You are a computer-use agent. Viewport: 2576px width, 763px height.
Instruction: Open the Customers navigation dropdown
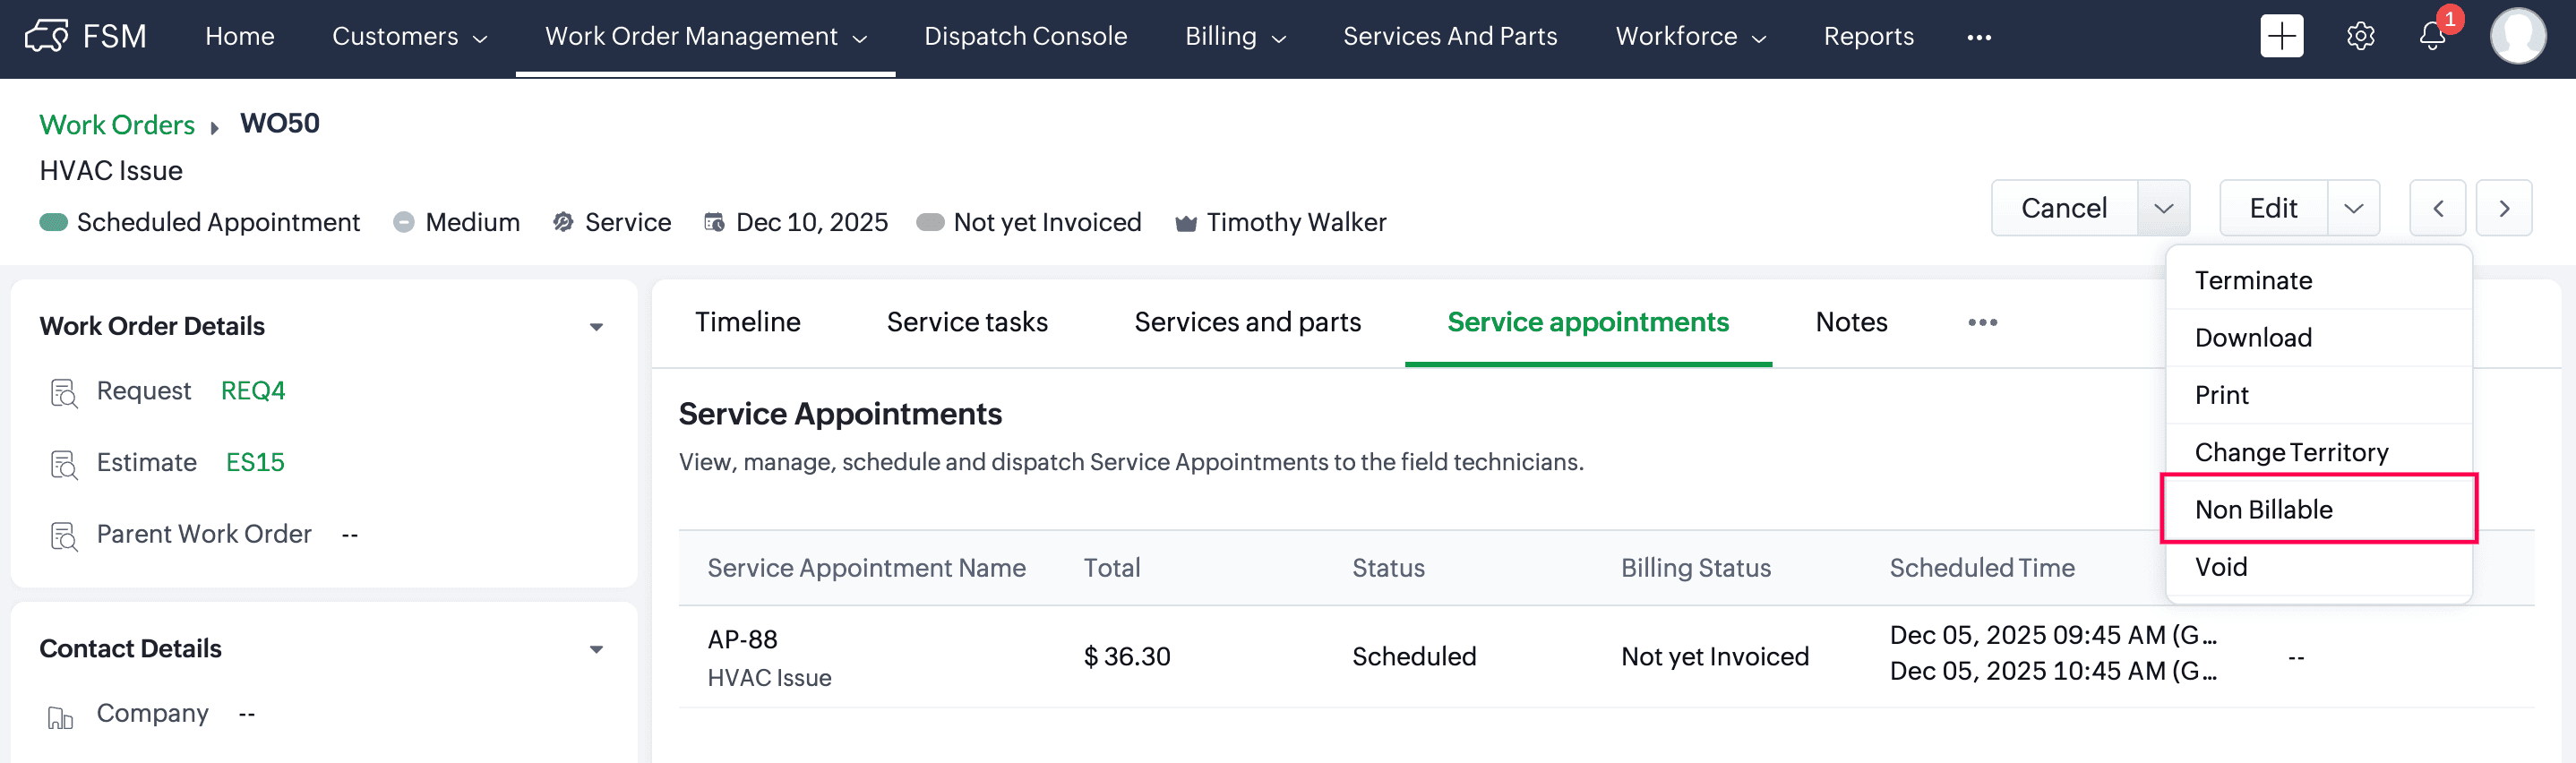pyautogui.click(x=409, y=37)
